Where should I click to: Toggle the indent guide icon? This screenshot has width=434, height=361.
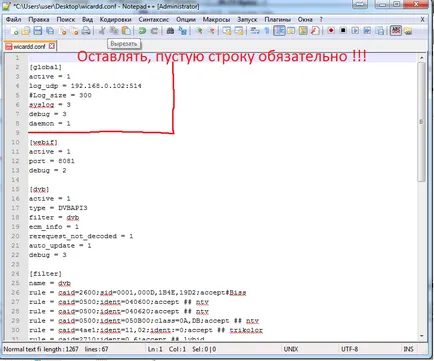279,31
